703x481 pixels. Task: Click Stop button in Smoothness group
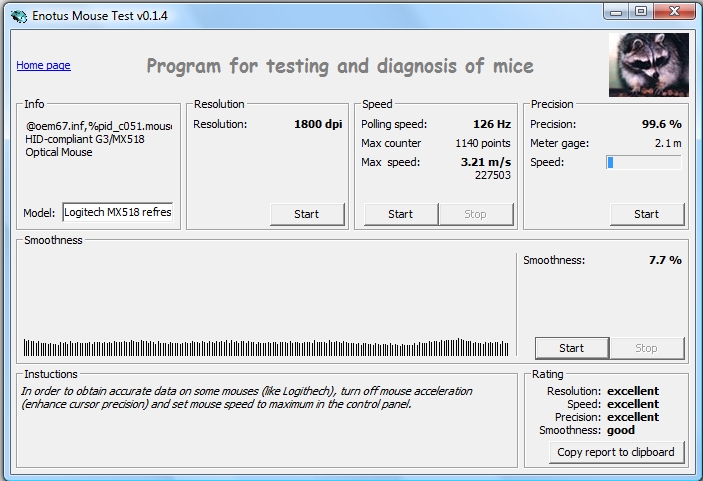(647, 348)
